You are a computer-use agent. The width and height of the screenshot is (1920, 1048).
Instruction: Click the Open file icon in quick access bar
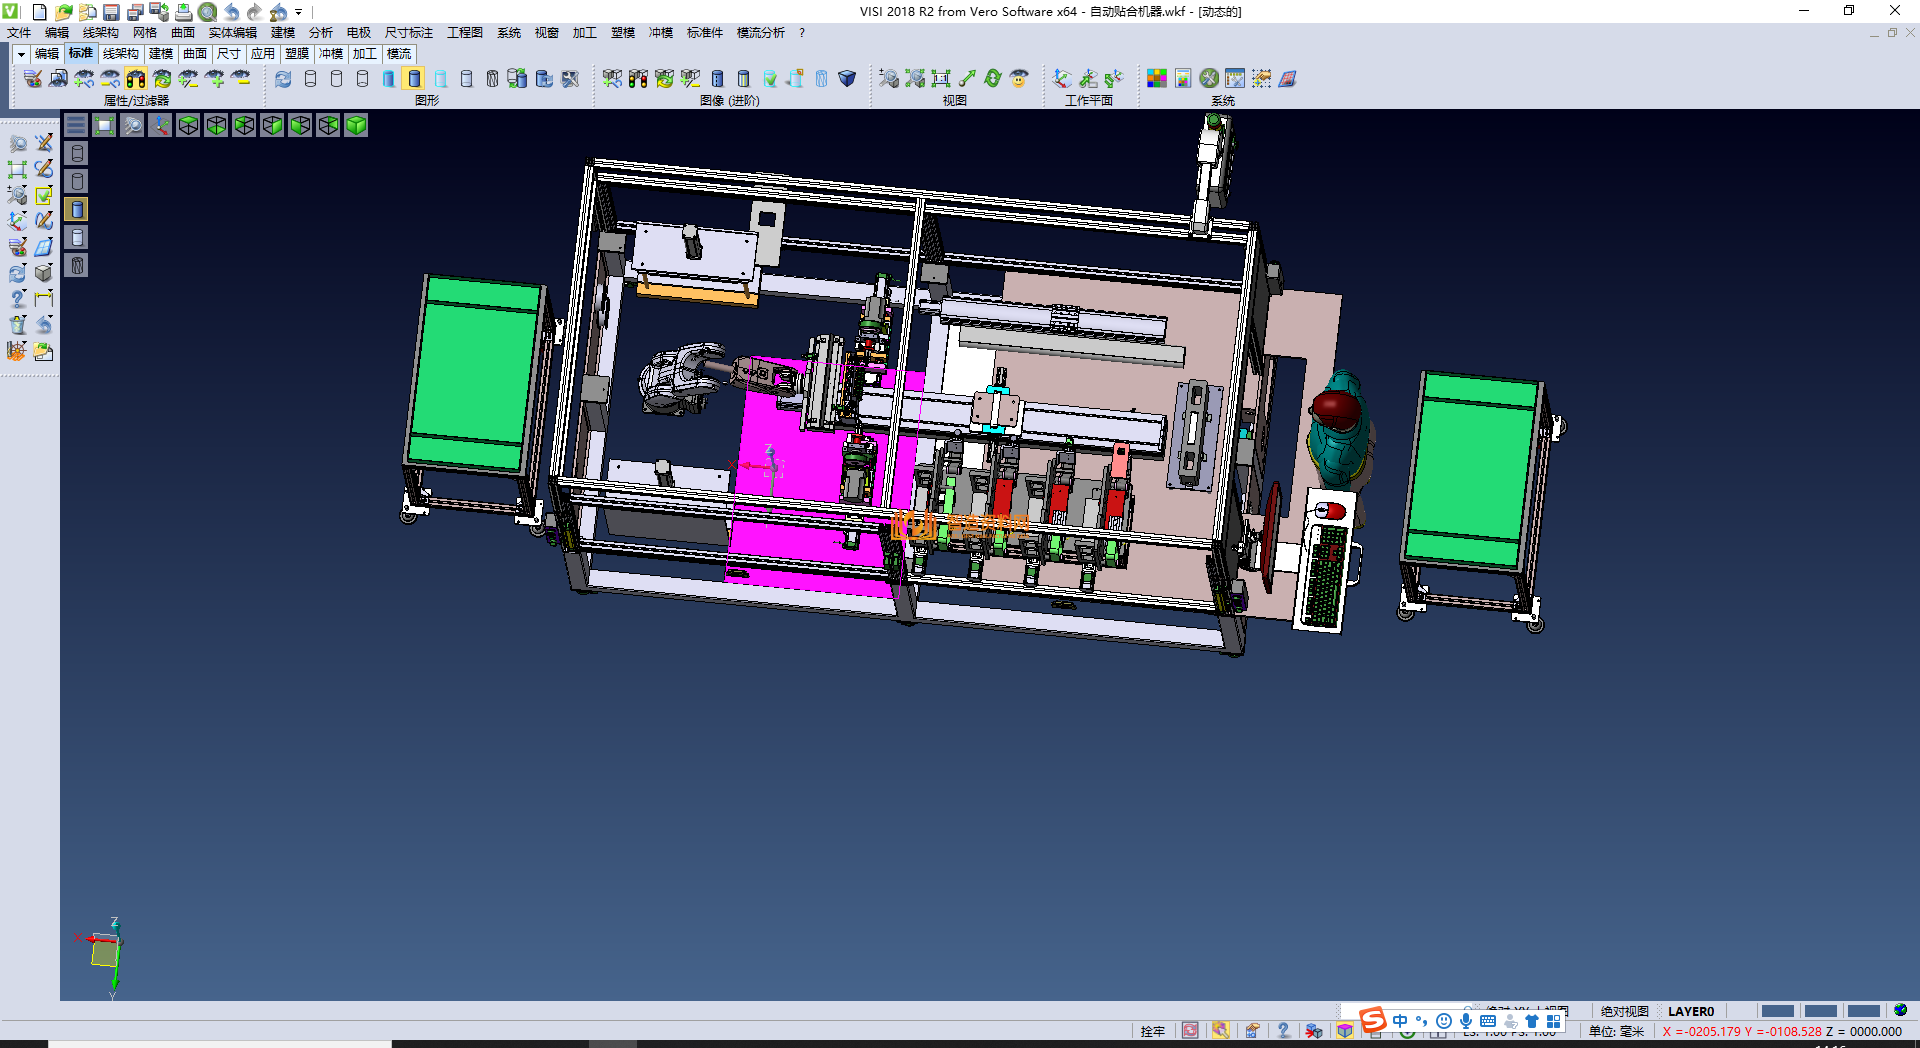pos(63,12)
